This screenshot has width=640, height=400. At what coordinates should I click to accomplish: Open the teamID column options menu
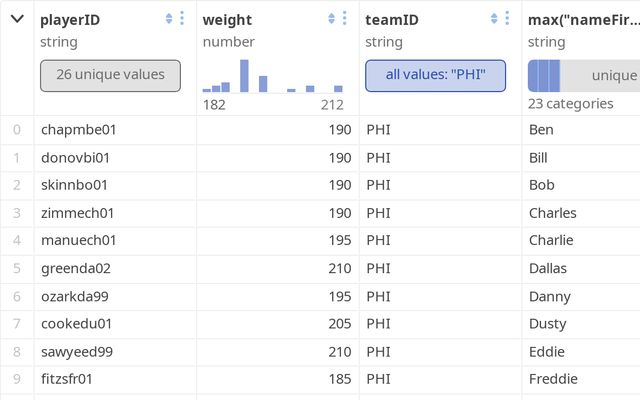[507, 19]
